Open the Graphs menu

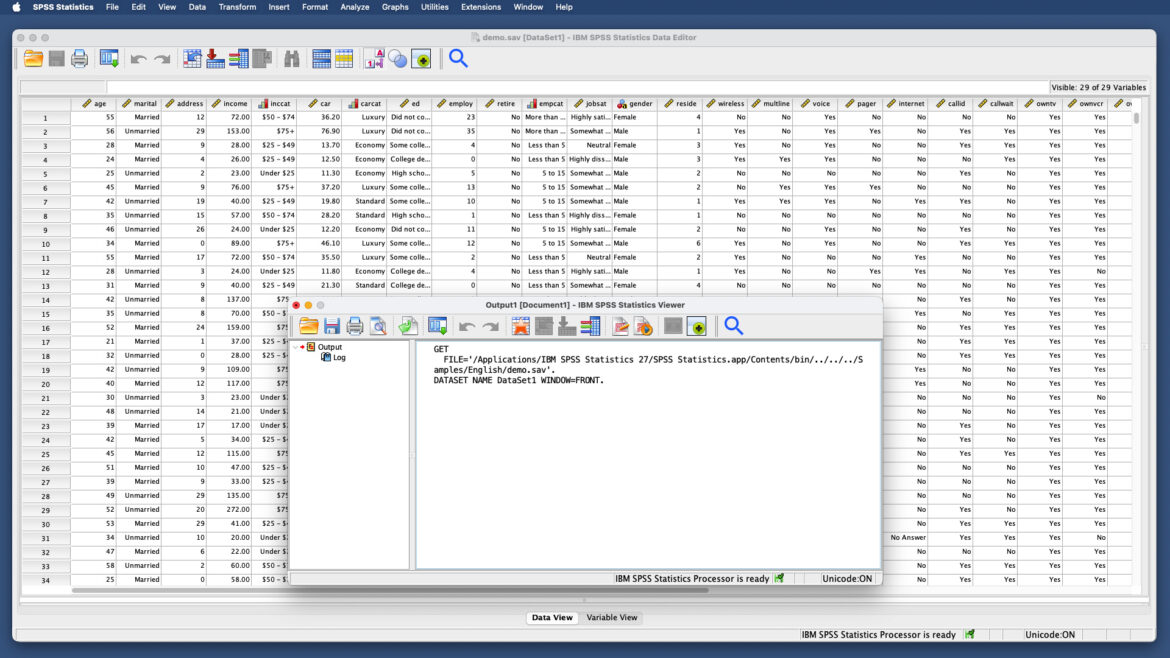point(395,7)
